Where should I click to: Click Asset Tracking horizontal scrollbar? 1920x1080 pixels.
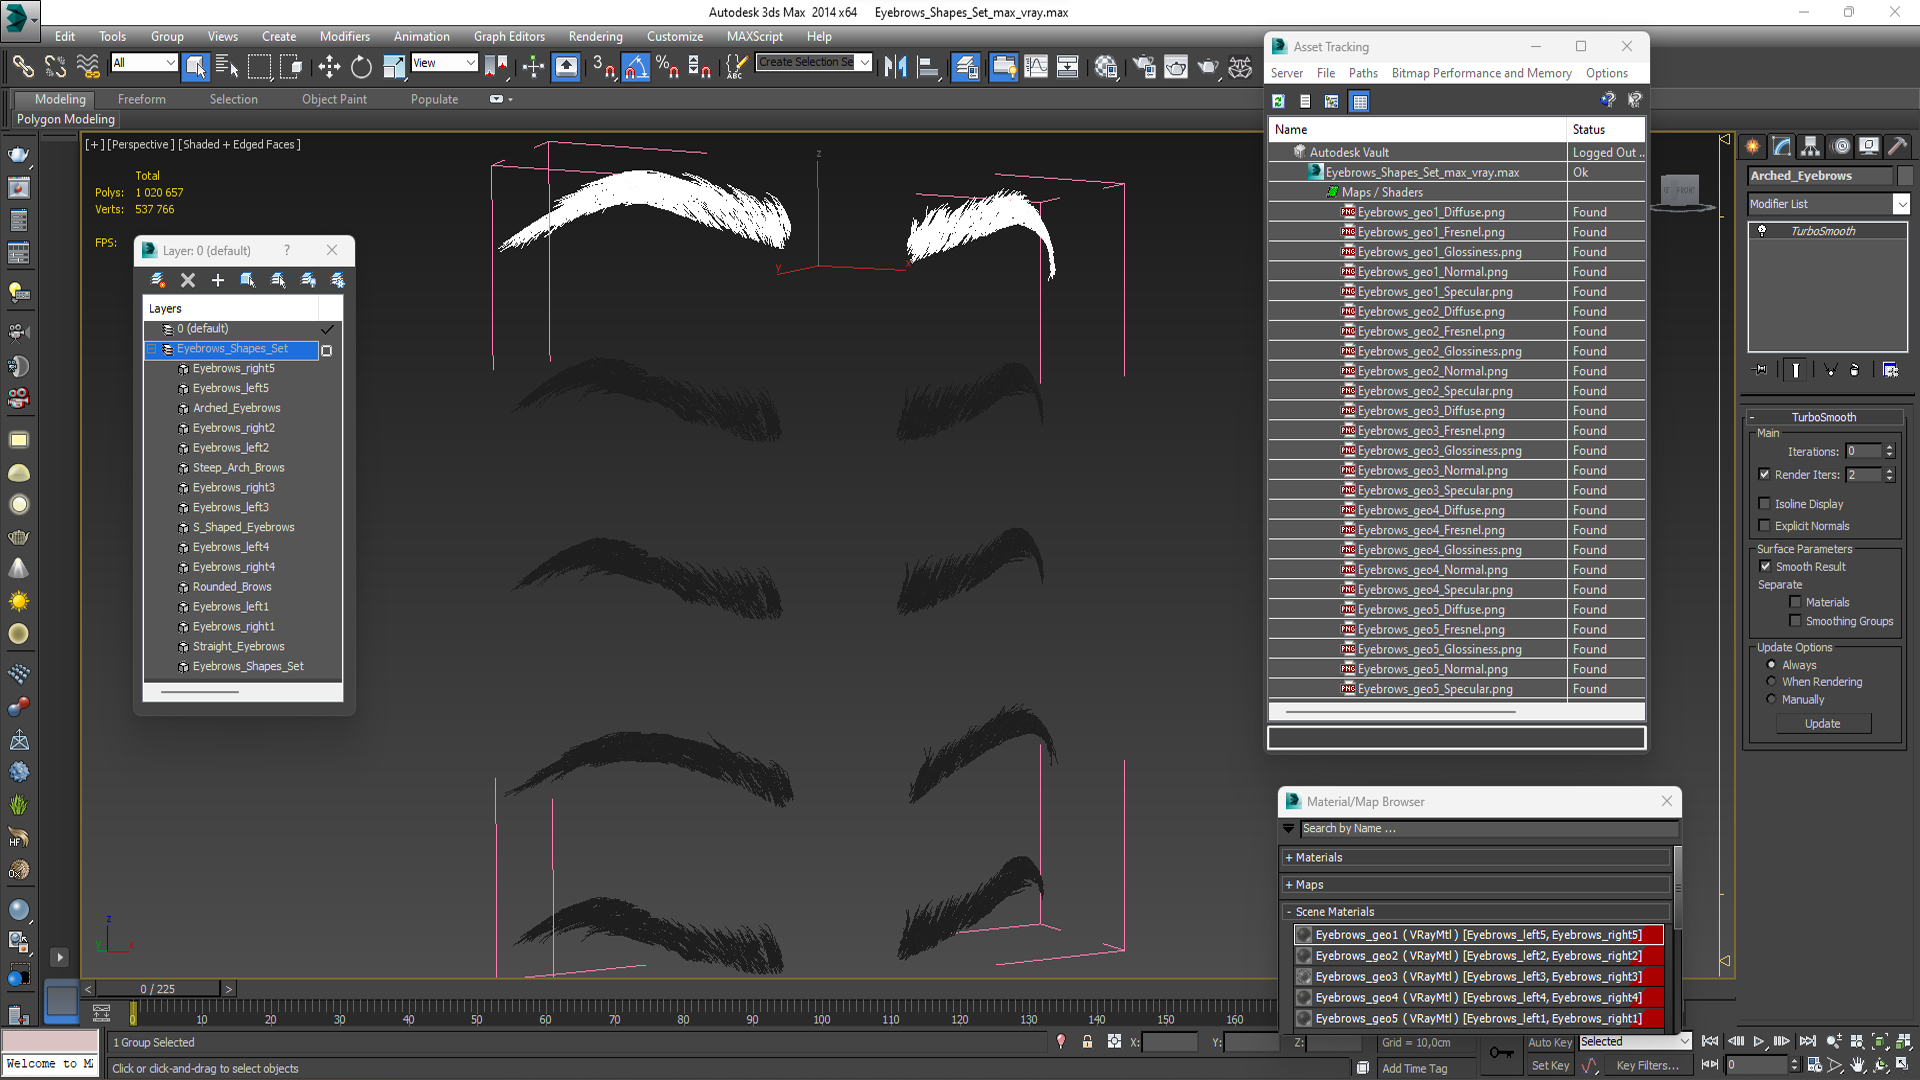1400,711
